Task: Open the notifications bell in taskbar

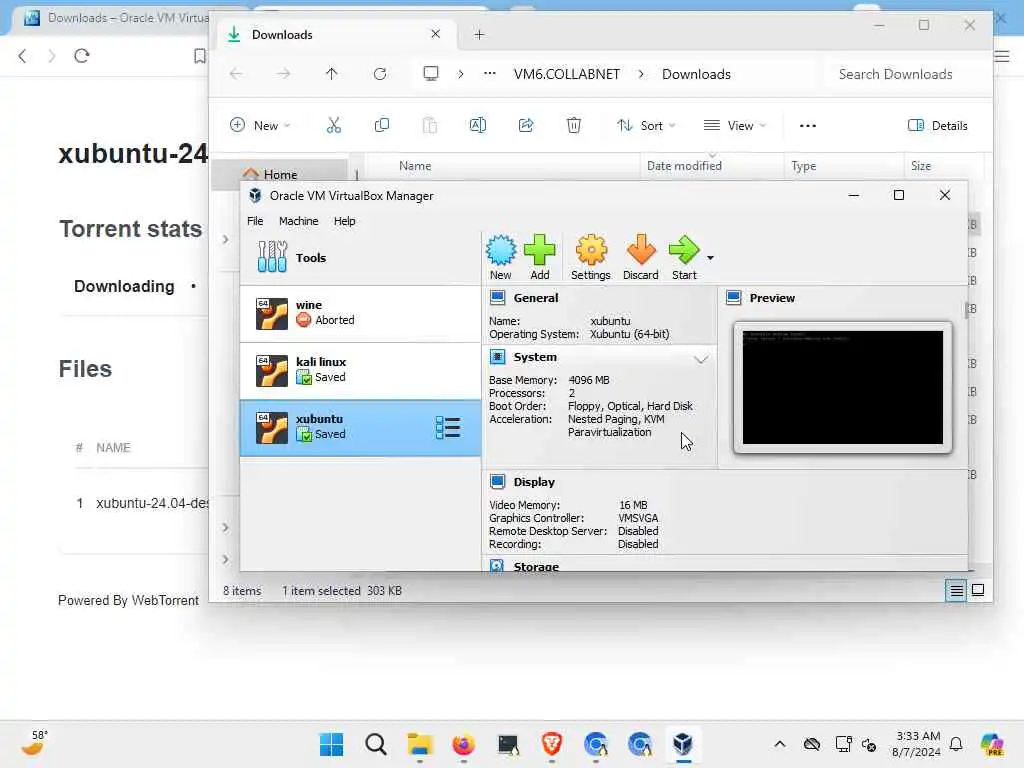Action: [956, 744]
